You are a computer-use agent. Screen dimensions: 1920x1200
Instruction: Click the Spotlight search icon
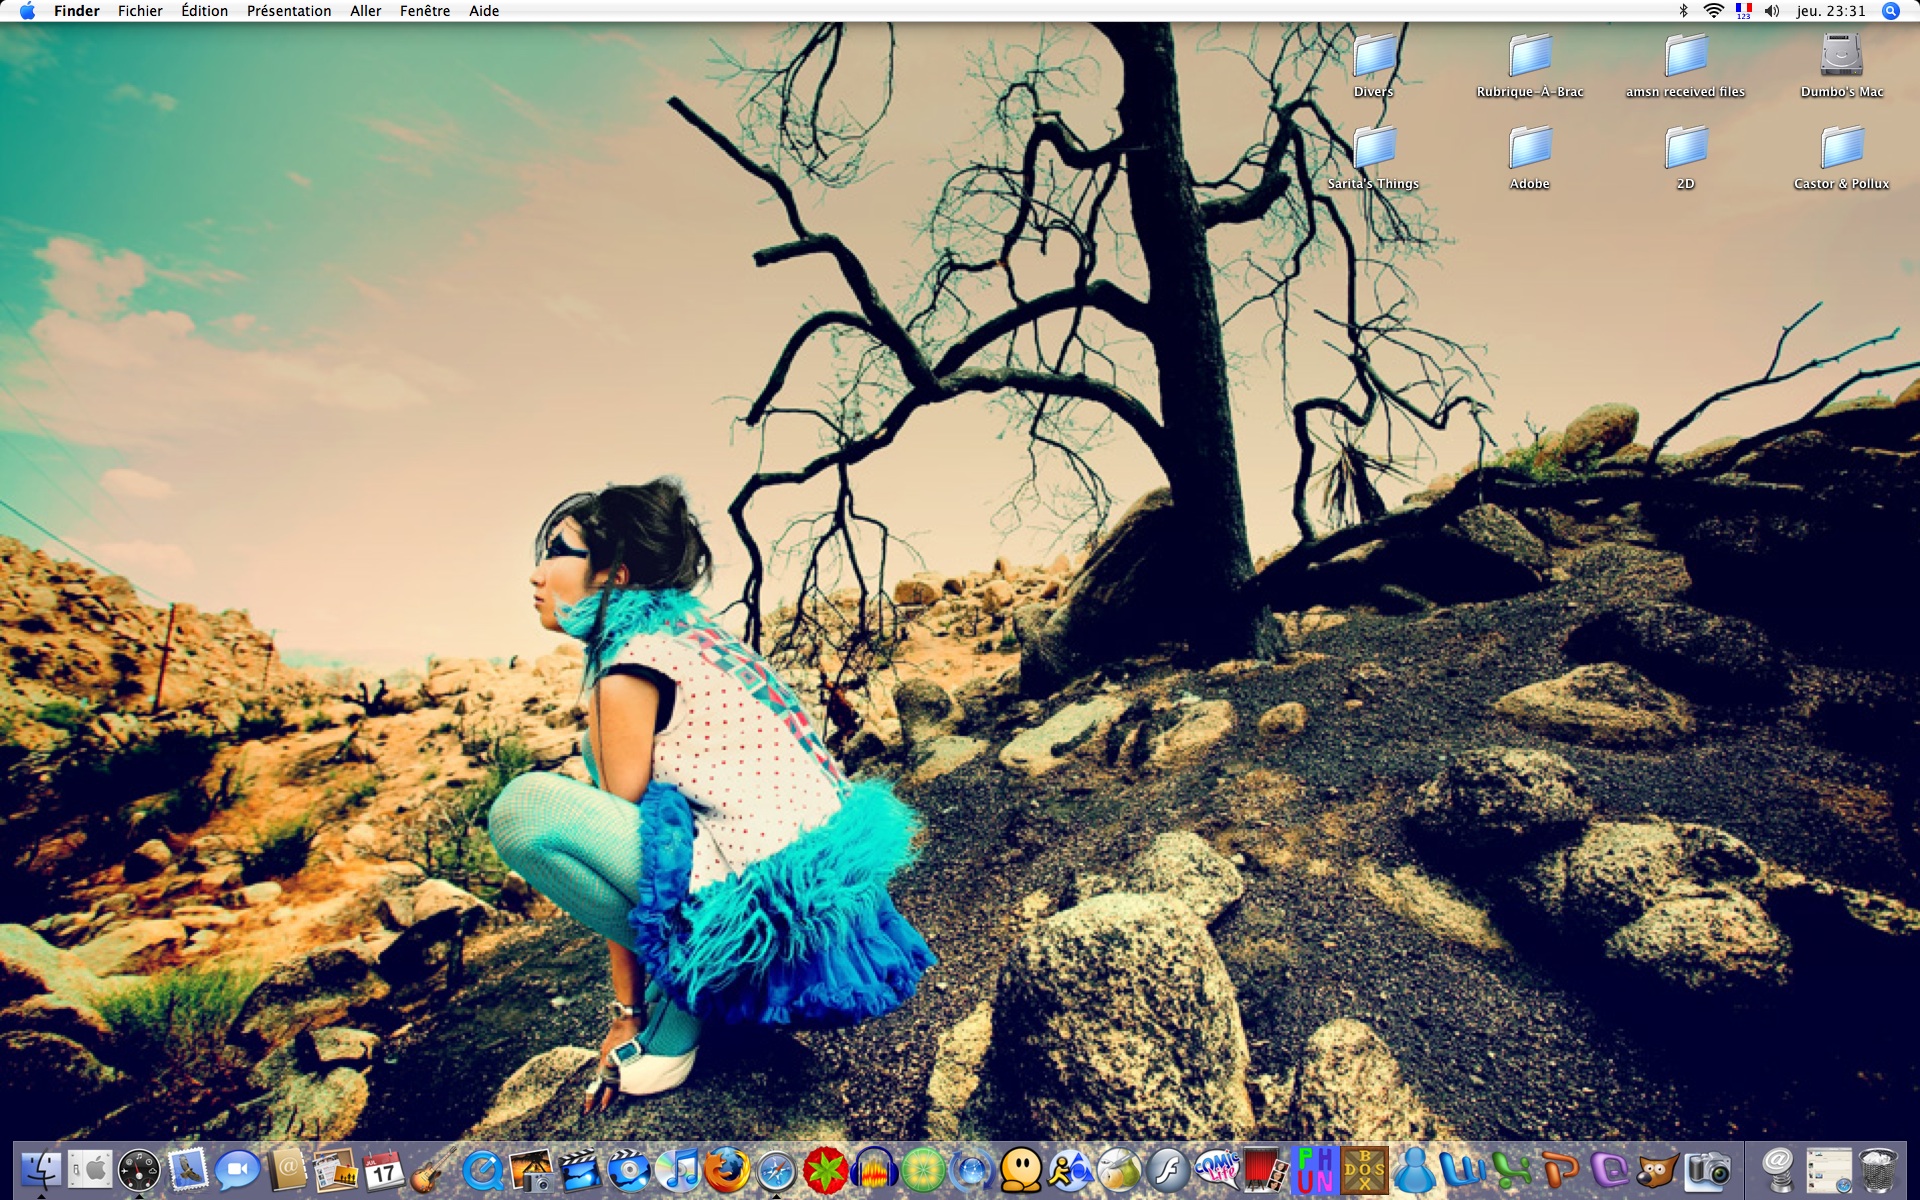[1890, 11]
